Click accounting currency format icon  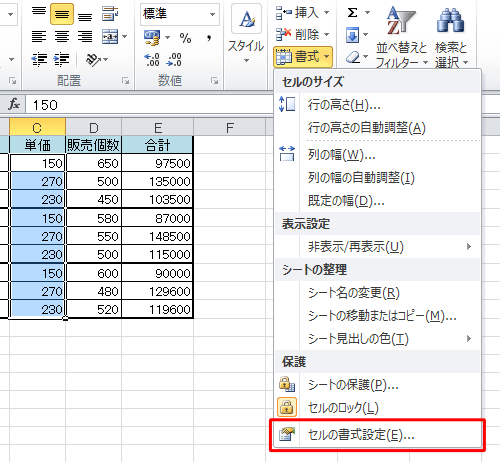coord(152,38)
